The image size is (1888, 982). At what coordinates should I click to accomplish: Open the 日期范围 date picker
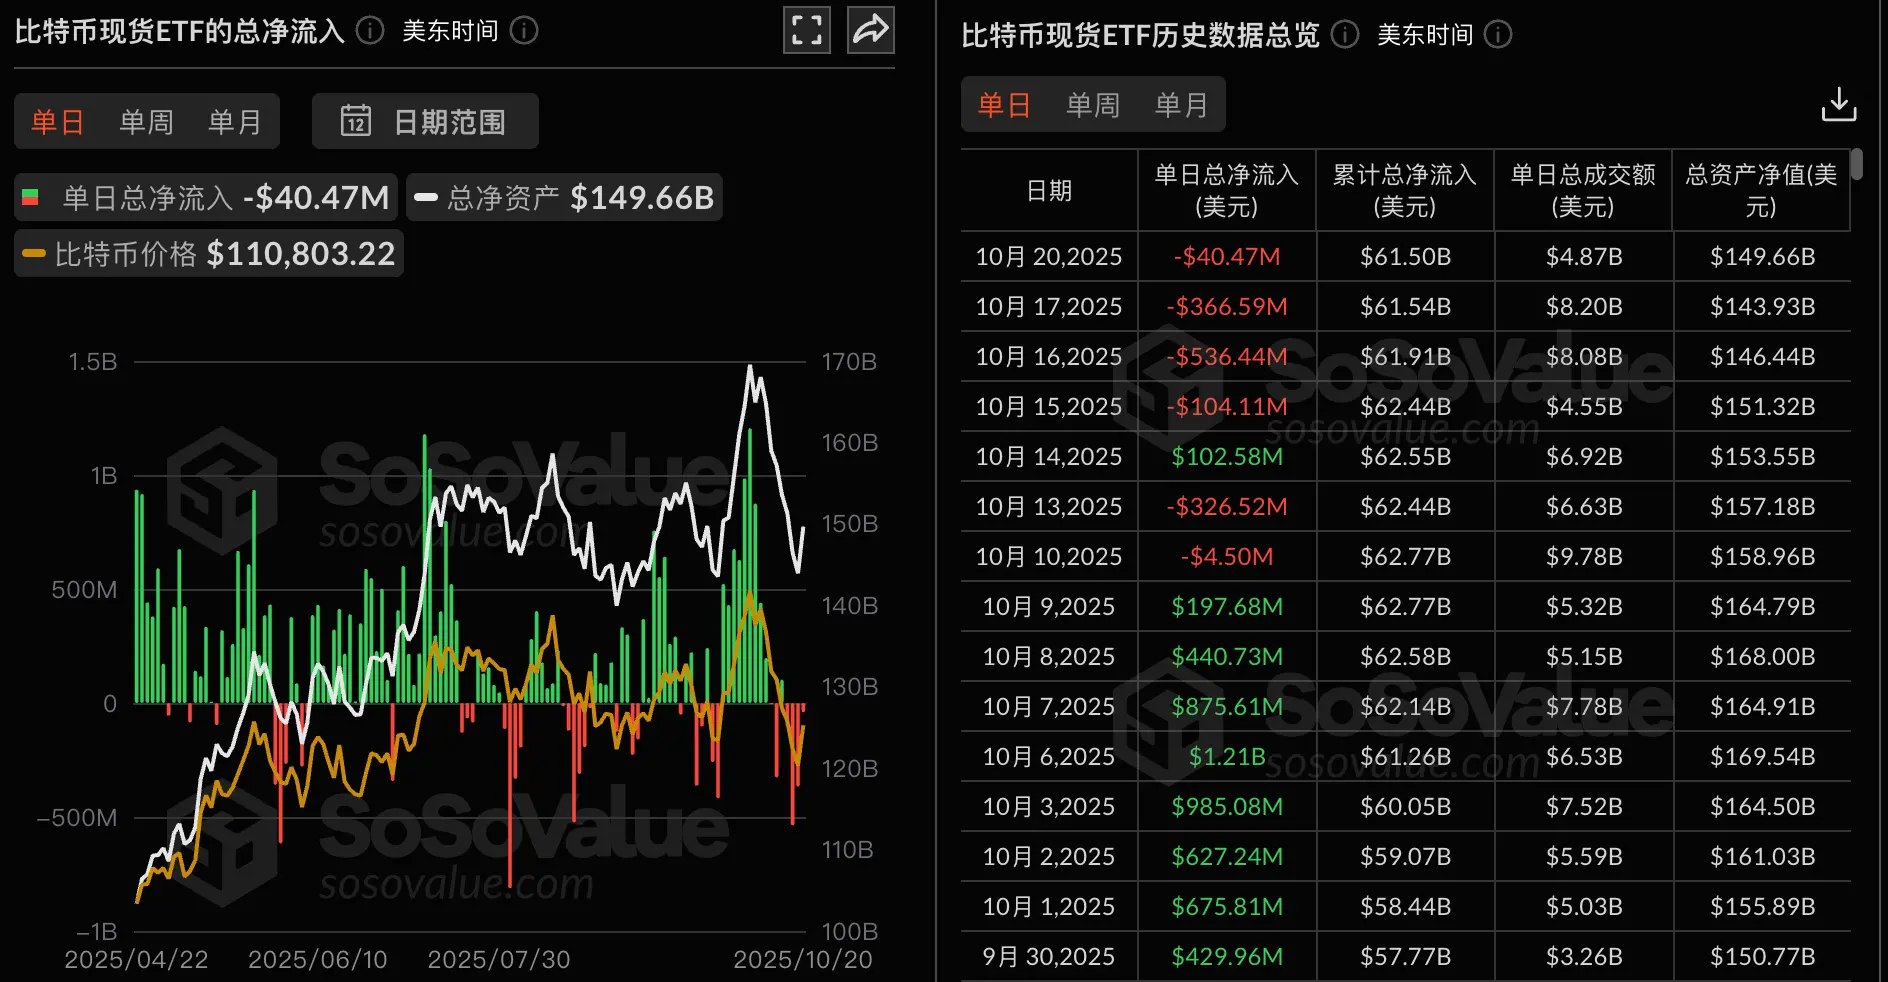(424, 120)
